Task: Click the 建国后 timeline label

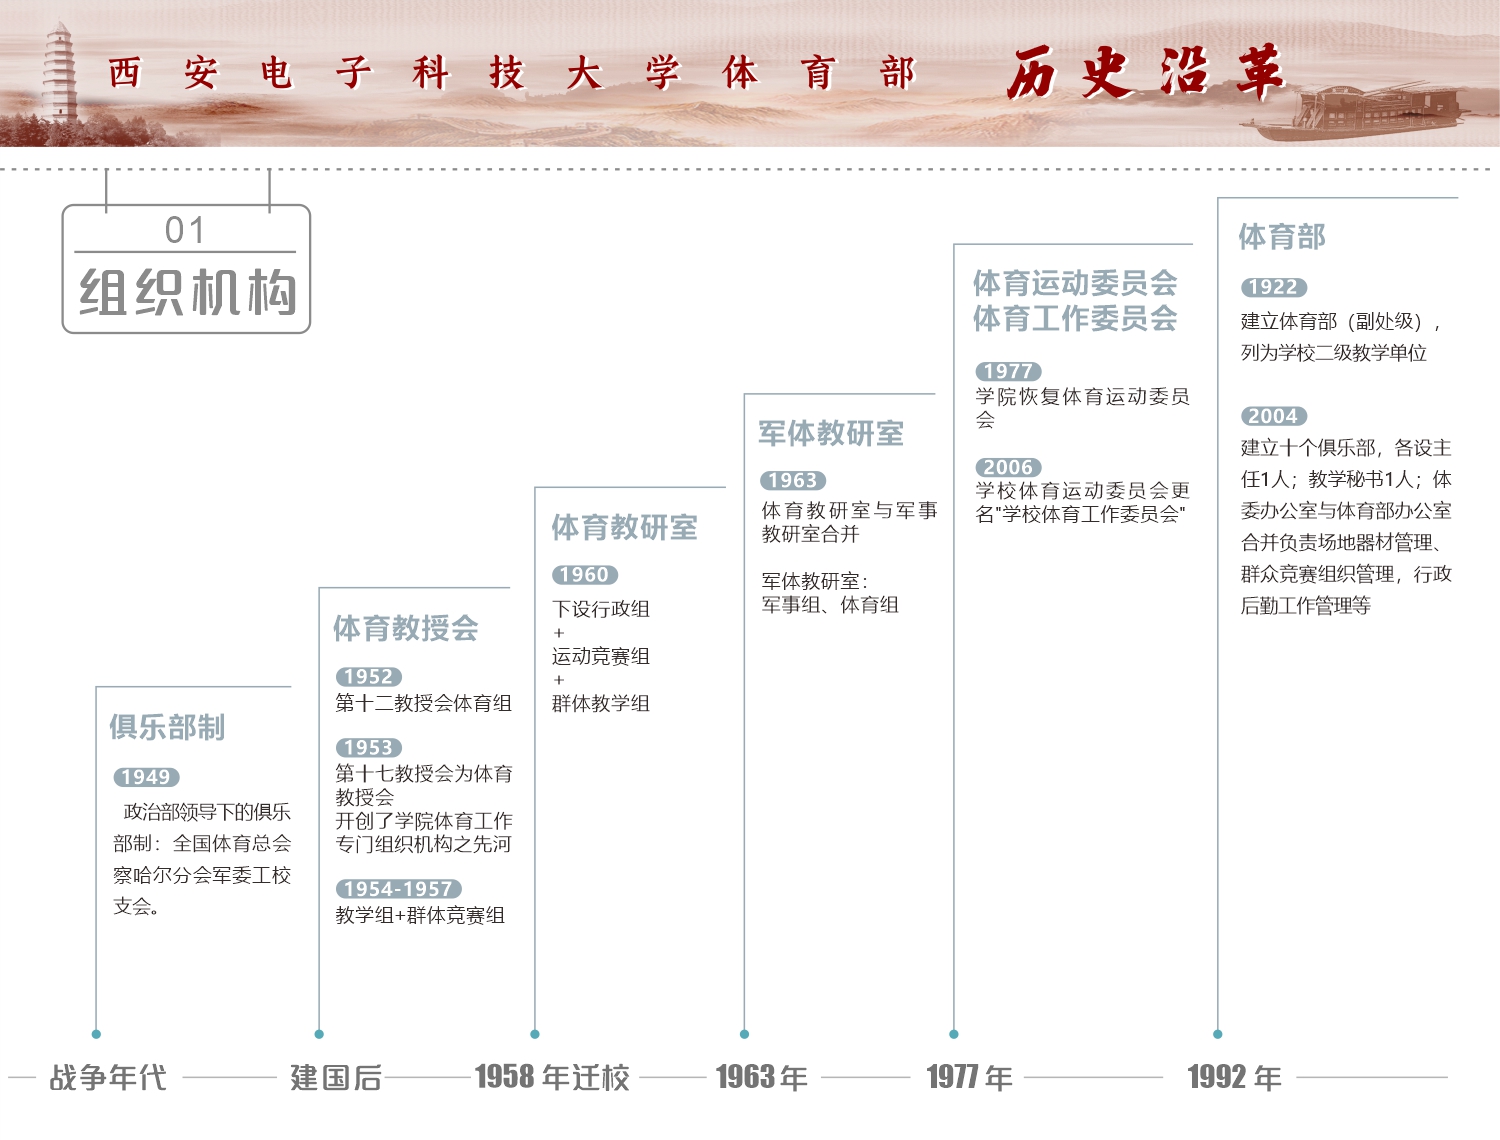Action: [336, 1077]
